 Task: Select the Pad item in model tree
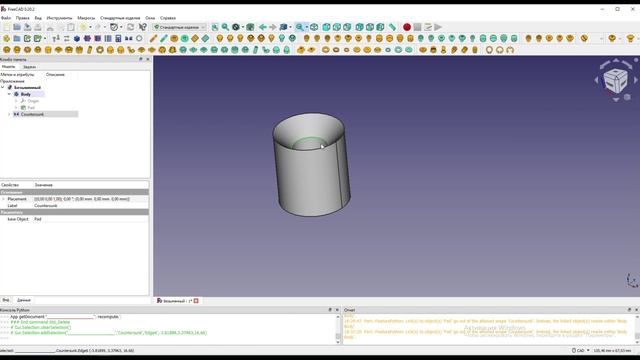click(x=31, y=108)
